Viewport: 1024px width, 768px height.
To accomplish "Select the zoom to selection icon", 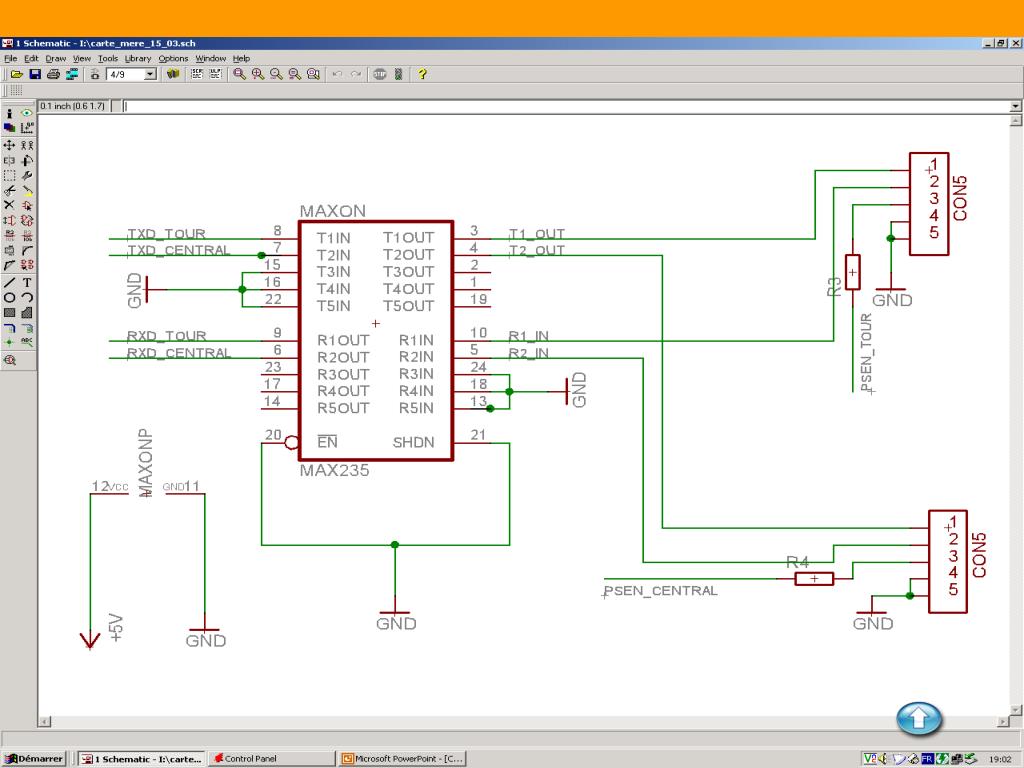I will (313, 74).
